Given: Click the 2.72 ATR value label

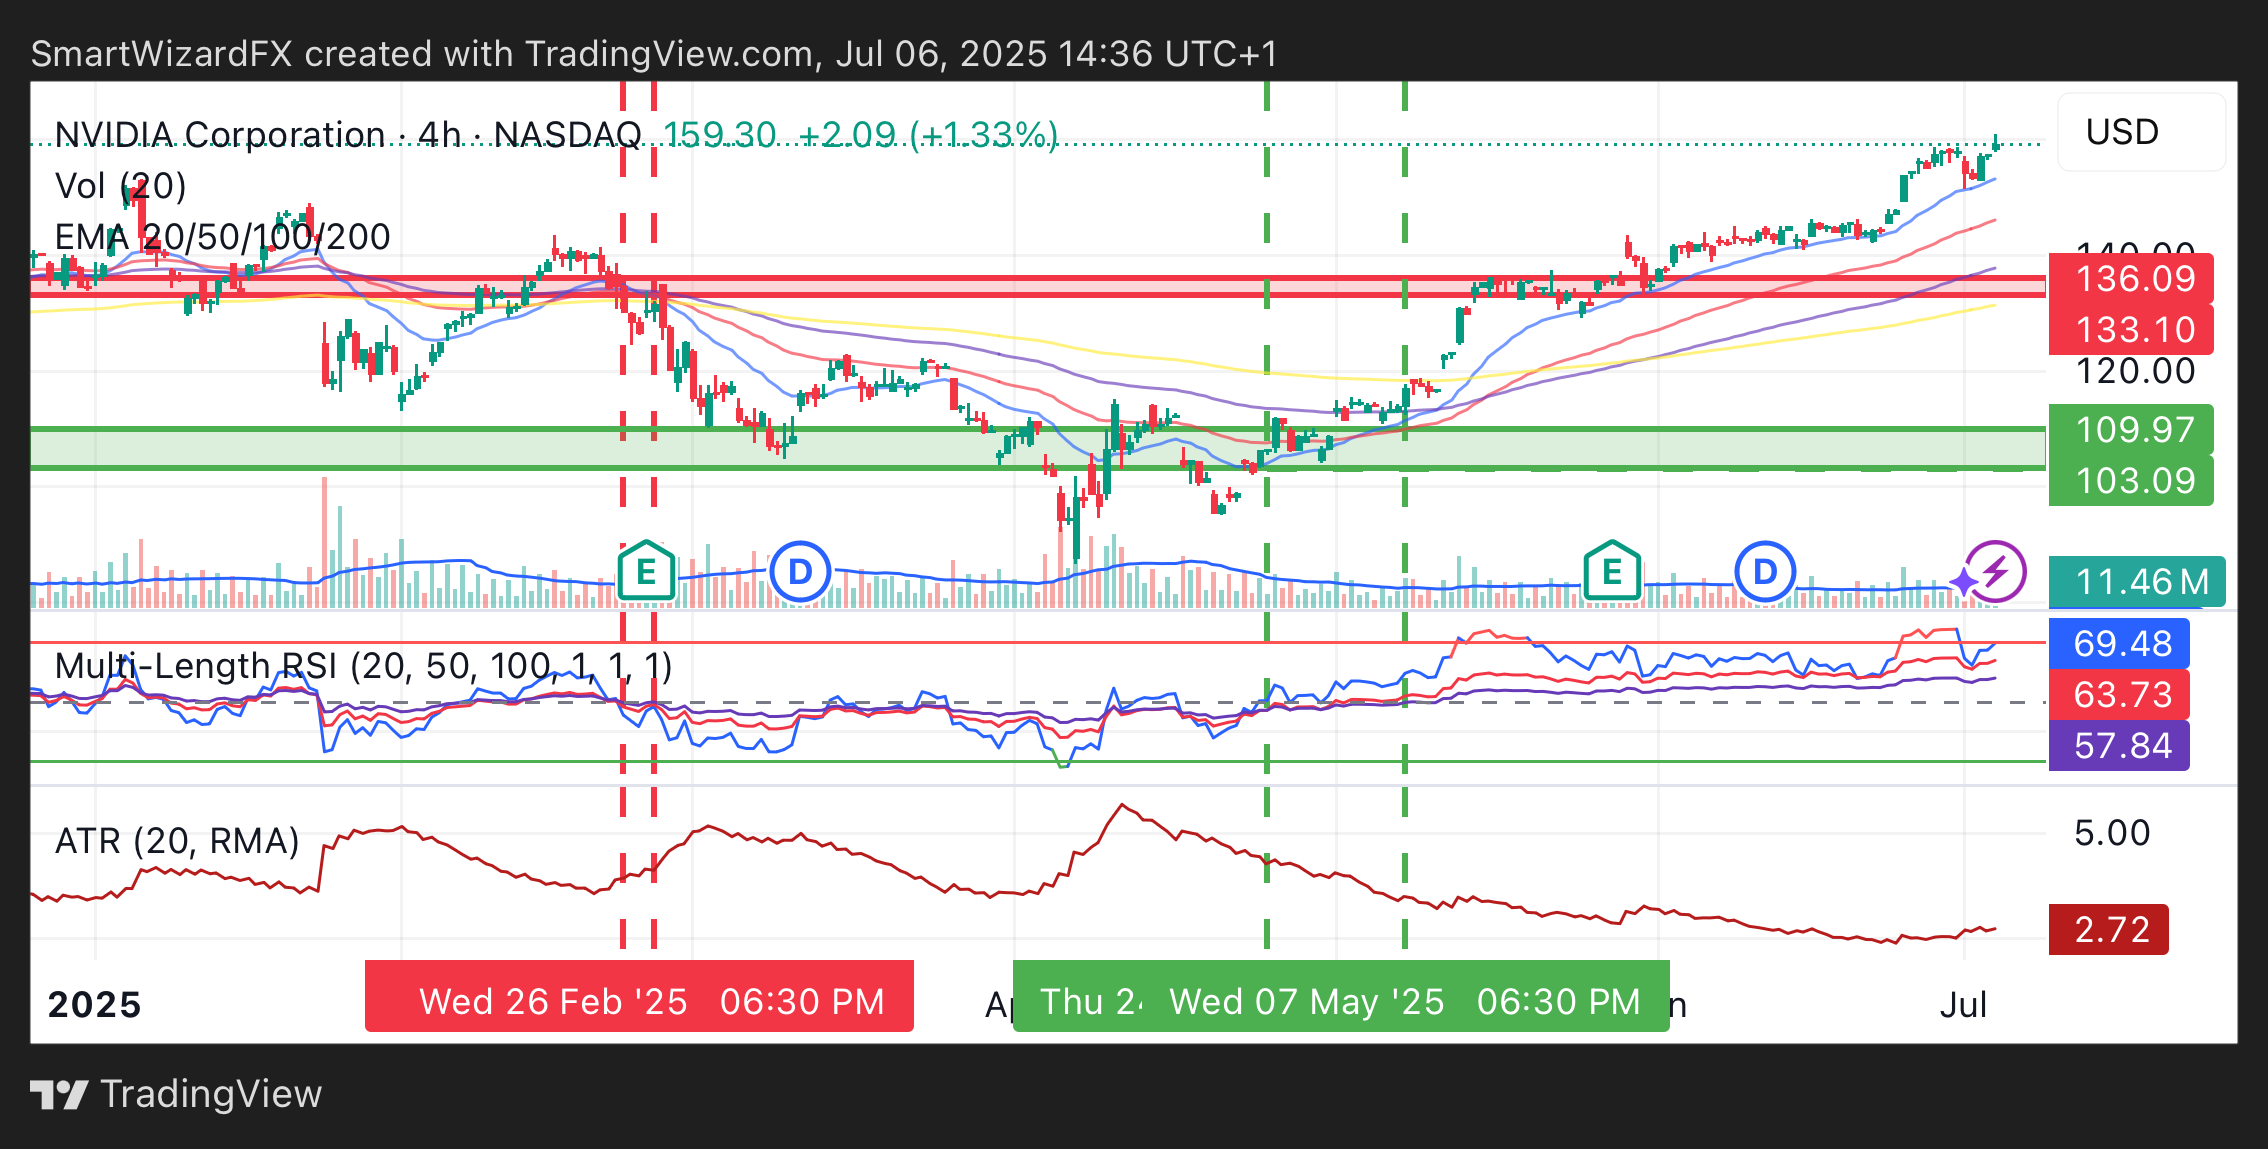Looking at the screenshot, I should [2109, 930].
